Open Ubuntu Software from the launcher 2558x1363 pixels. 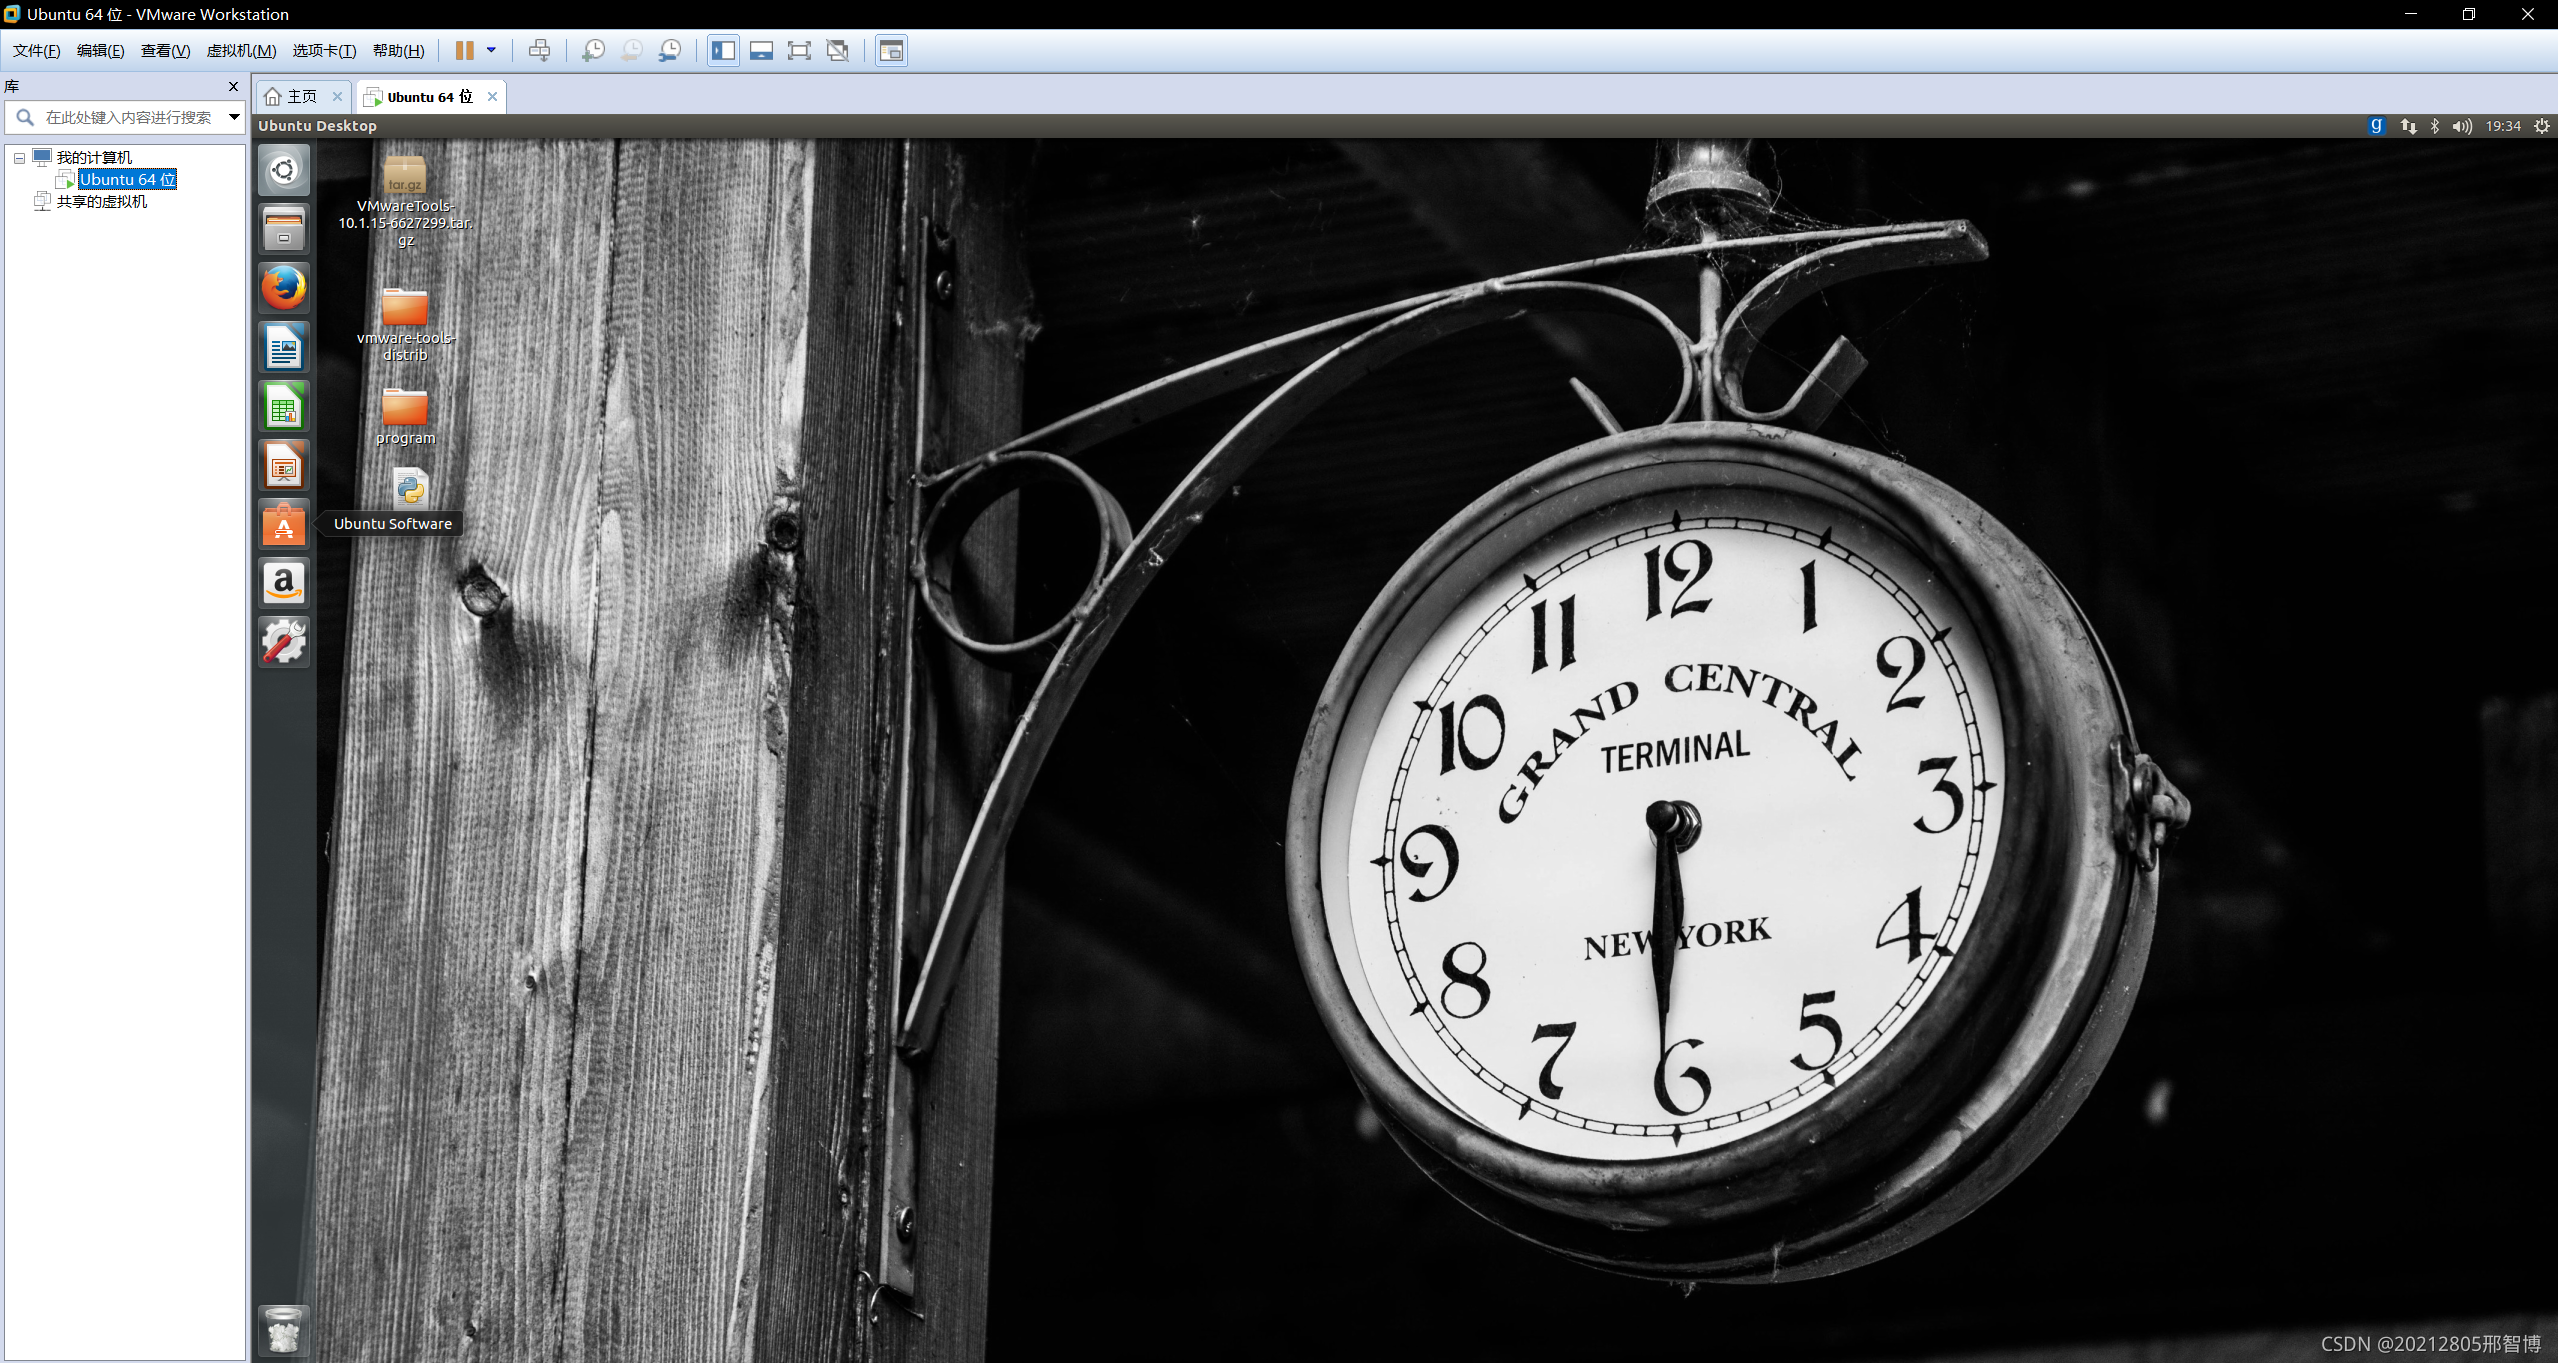[284, 524]
